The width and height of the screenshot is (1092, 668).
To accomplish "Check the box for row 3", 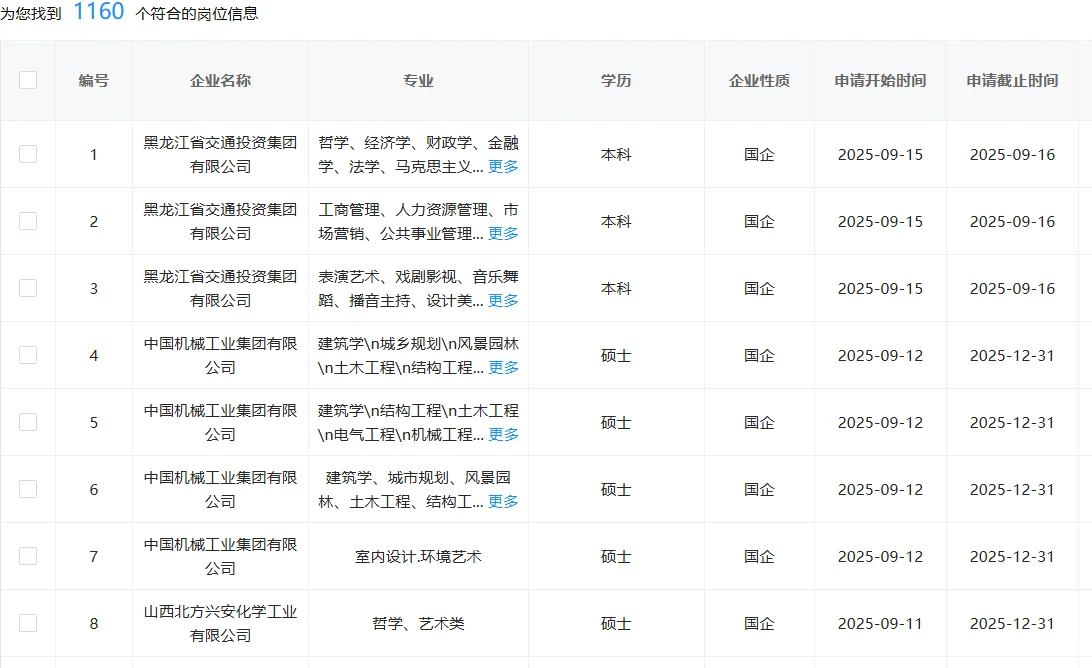I will click(x=28, y=288).
